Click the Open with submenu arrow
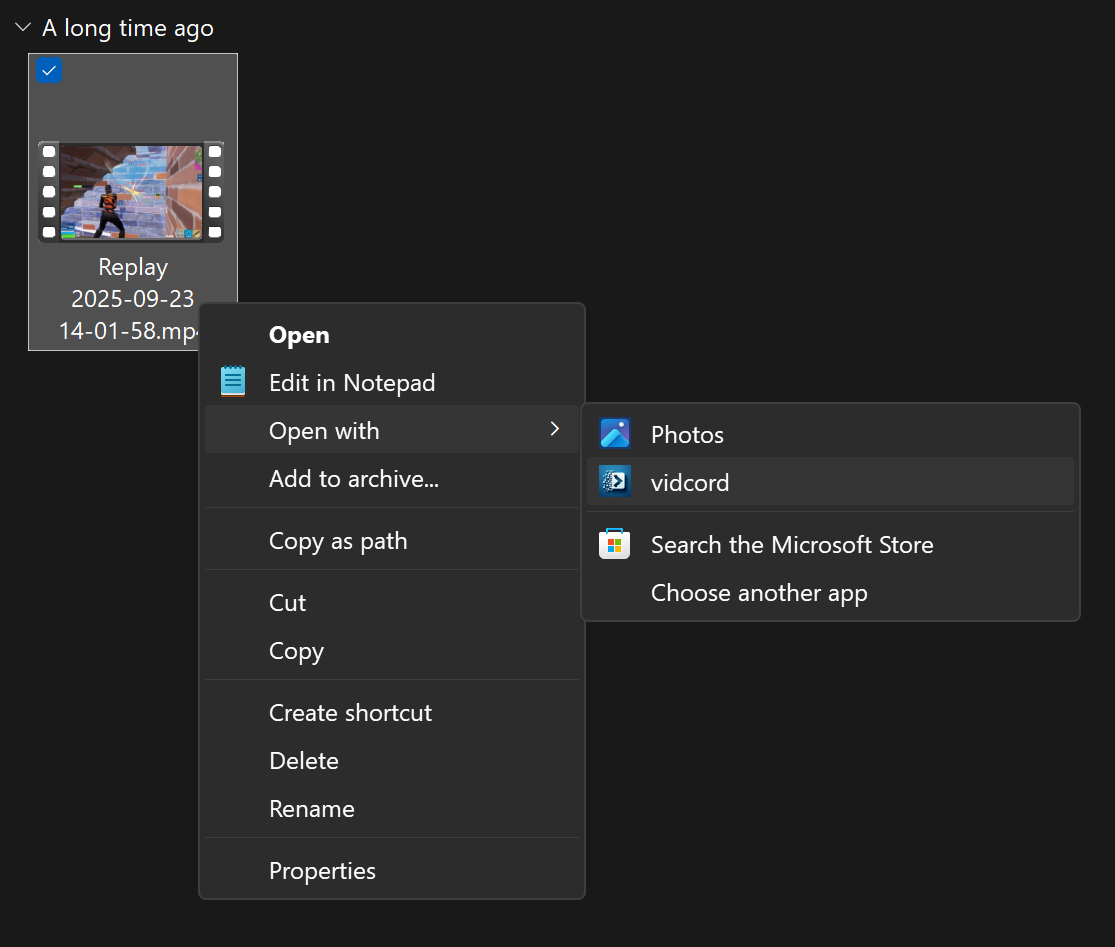The width and height of the screenshot is (1115, 947). coord(555,429)
